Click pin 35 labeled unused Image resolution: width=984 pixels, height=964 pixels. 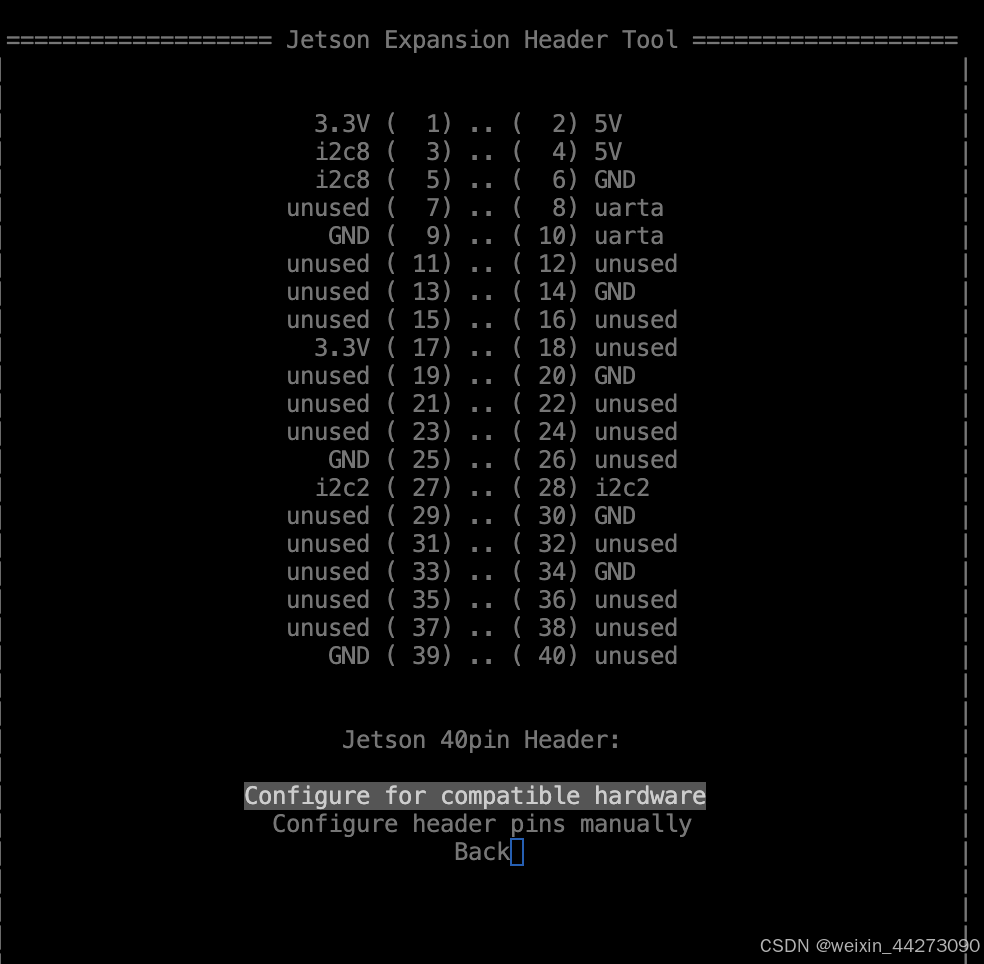tap(369, 599)
